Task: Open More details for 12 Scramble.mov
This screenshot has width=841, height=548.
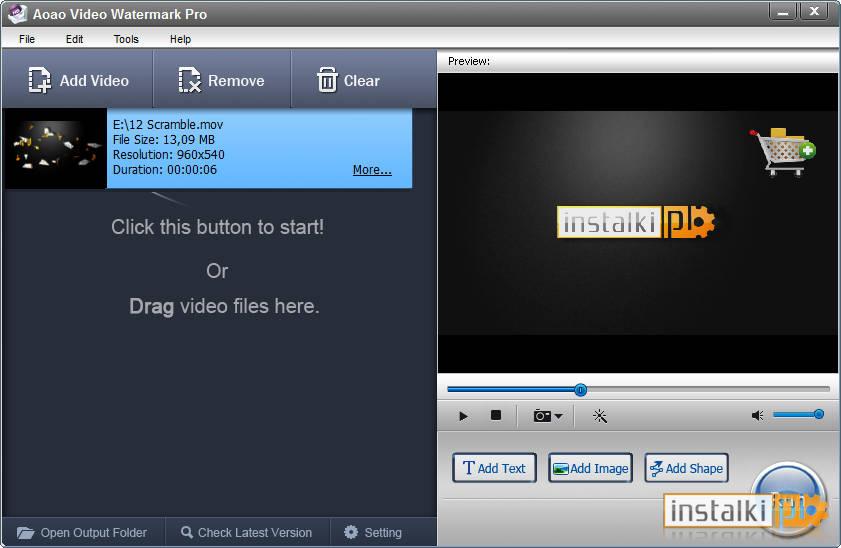Action: 372,170
